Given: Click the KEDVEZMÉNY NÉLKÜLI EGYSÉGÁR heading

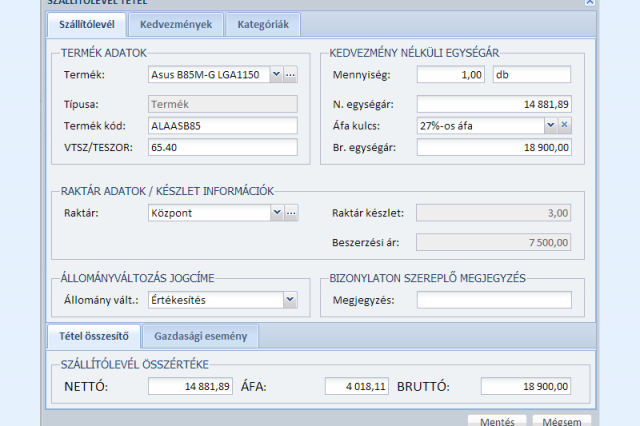Looking at the screenshot, I should [x=414, y=53].
